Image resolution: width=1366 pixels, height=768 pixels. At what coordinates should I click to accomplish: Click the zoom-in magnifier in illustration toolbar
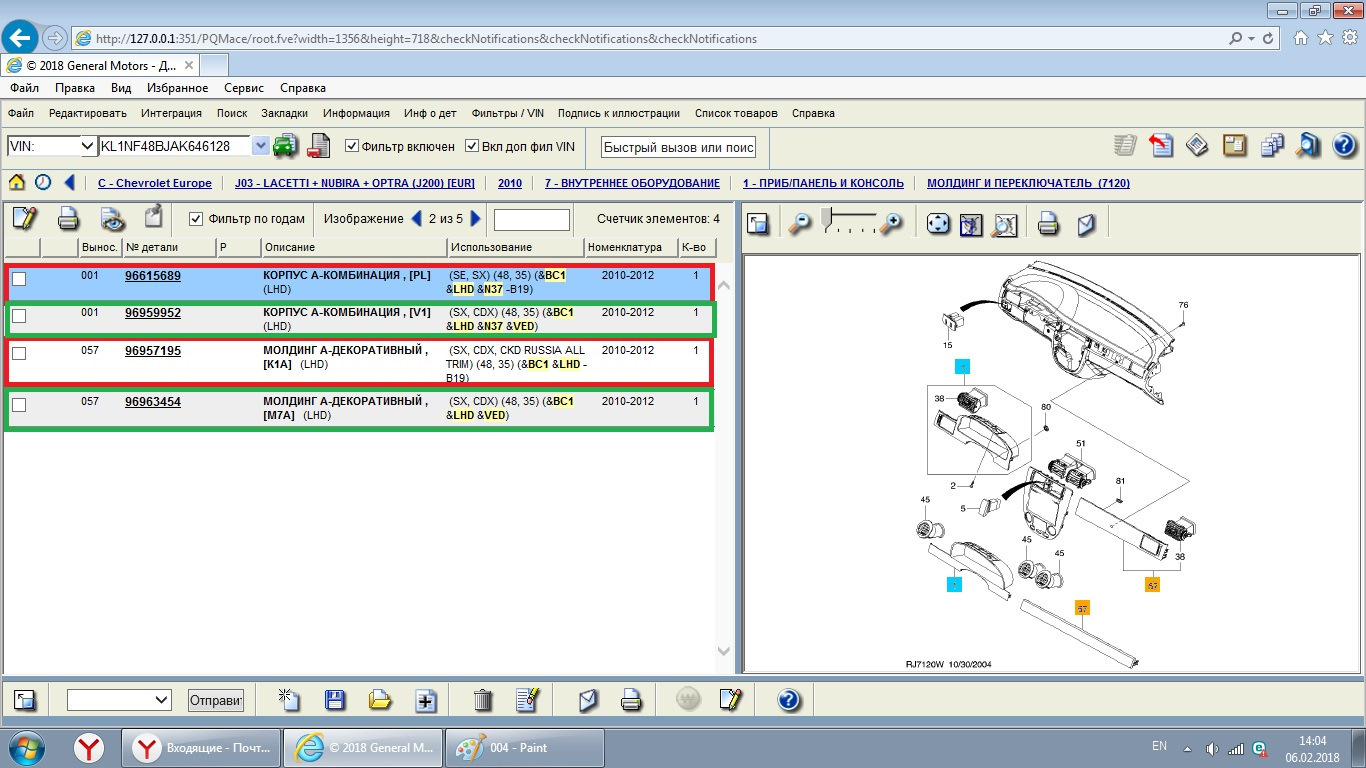888,224
